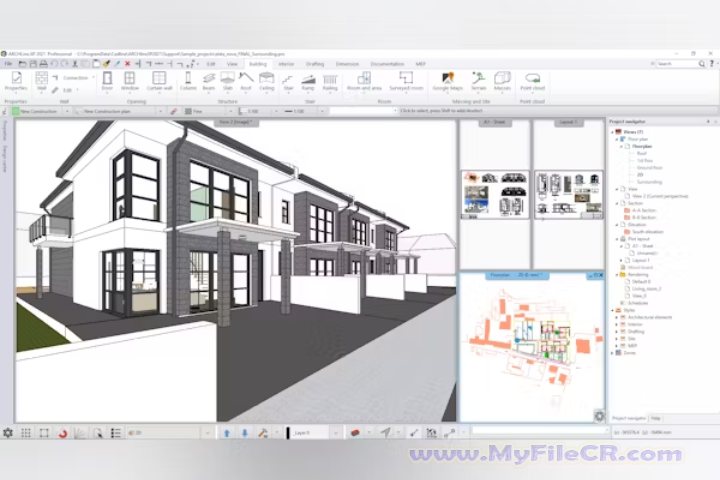
Task: Select the Door tool in the ribbon
Action: (107, 80)
